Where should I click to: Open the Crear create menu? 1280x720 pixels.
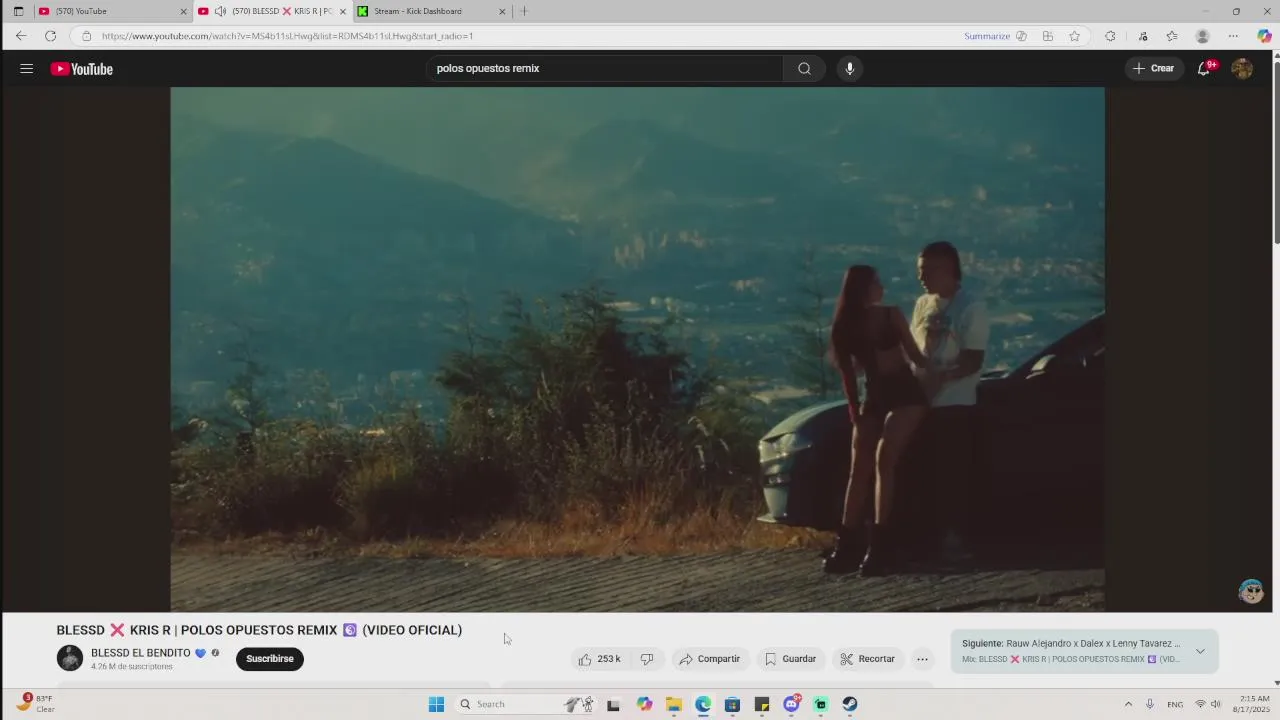[1153, 69]
